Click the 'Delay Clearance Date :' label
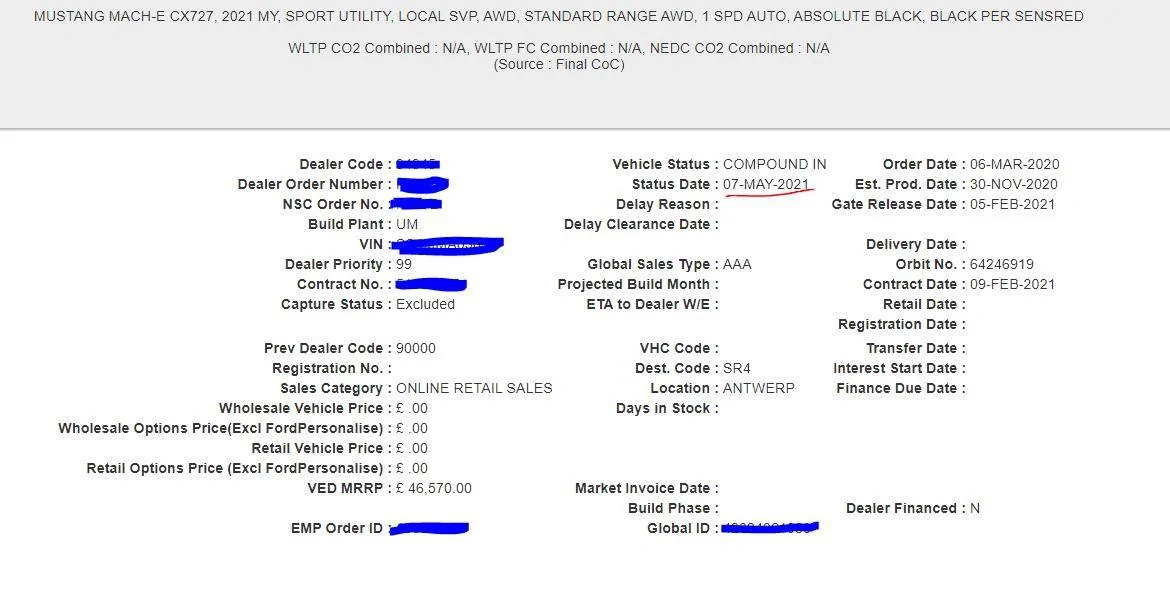 point(642,225)
